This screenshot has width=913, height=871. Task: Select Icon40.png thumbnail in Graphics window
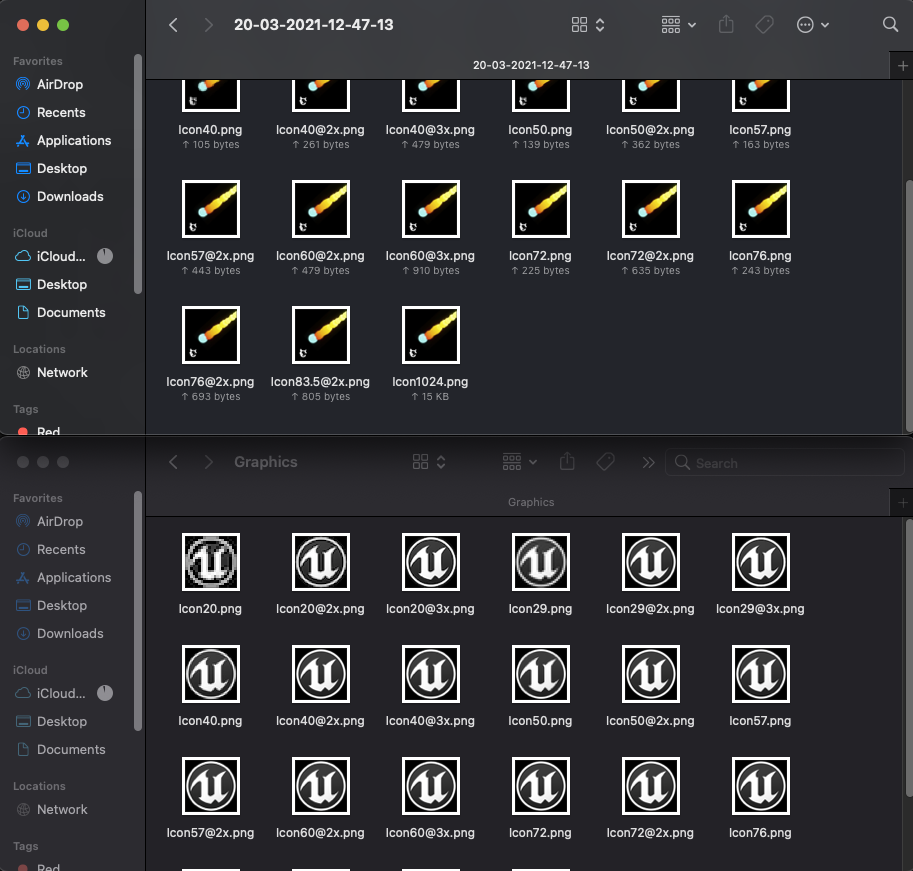pyautogui.click(x=211, y=674)
